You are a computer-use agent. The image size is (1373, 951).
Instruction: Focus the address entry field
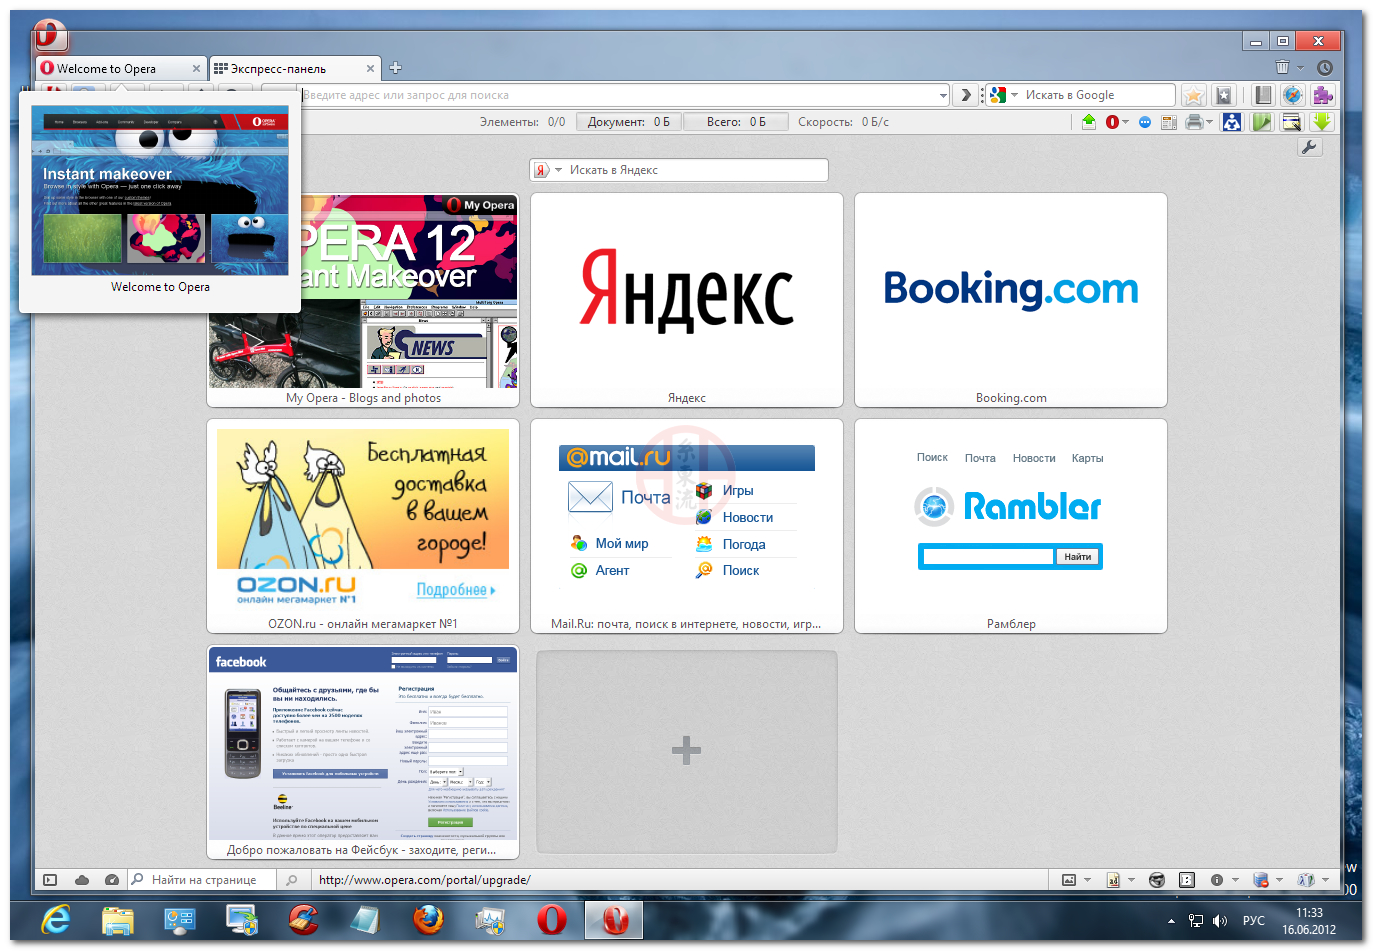[616, 95]
